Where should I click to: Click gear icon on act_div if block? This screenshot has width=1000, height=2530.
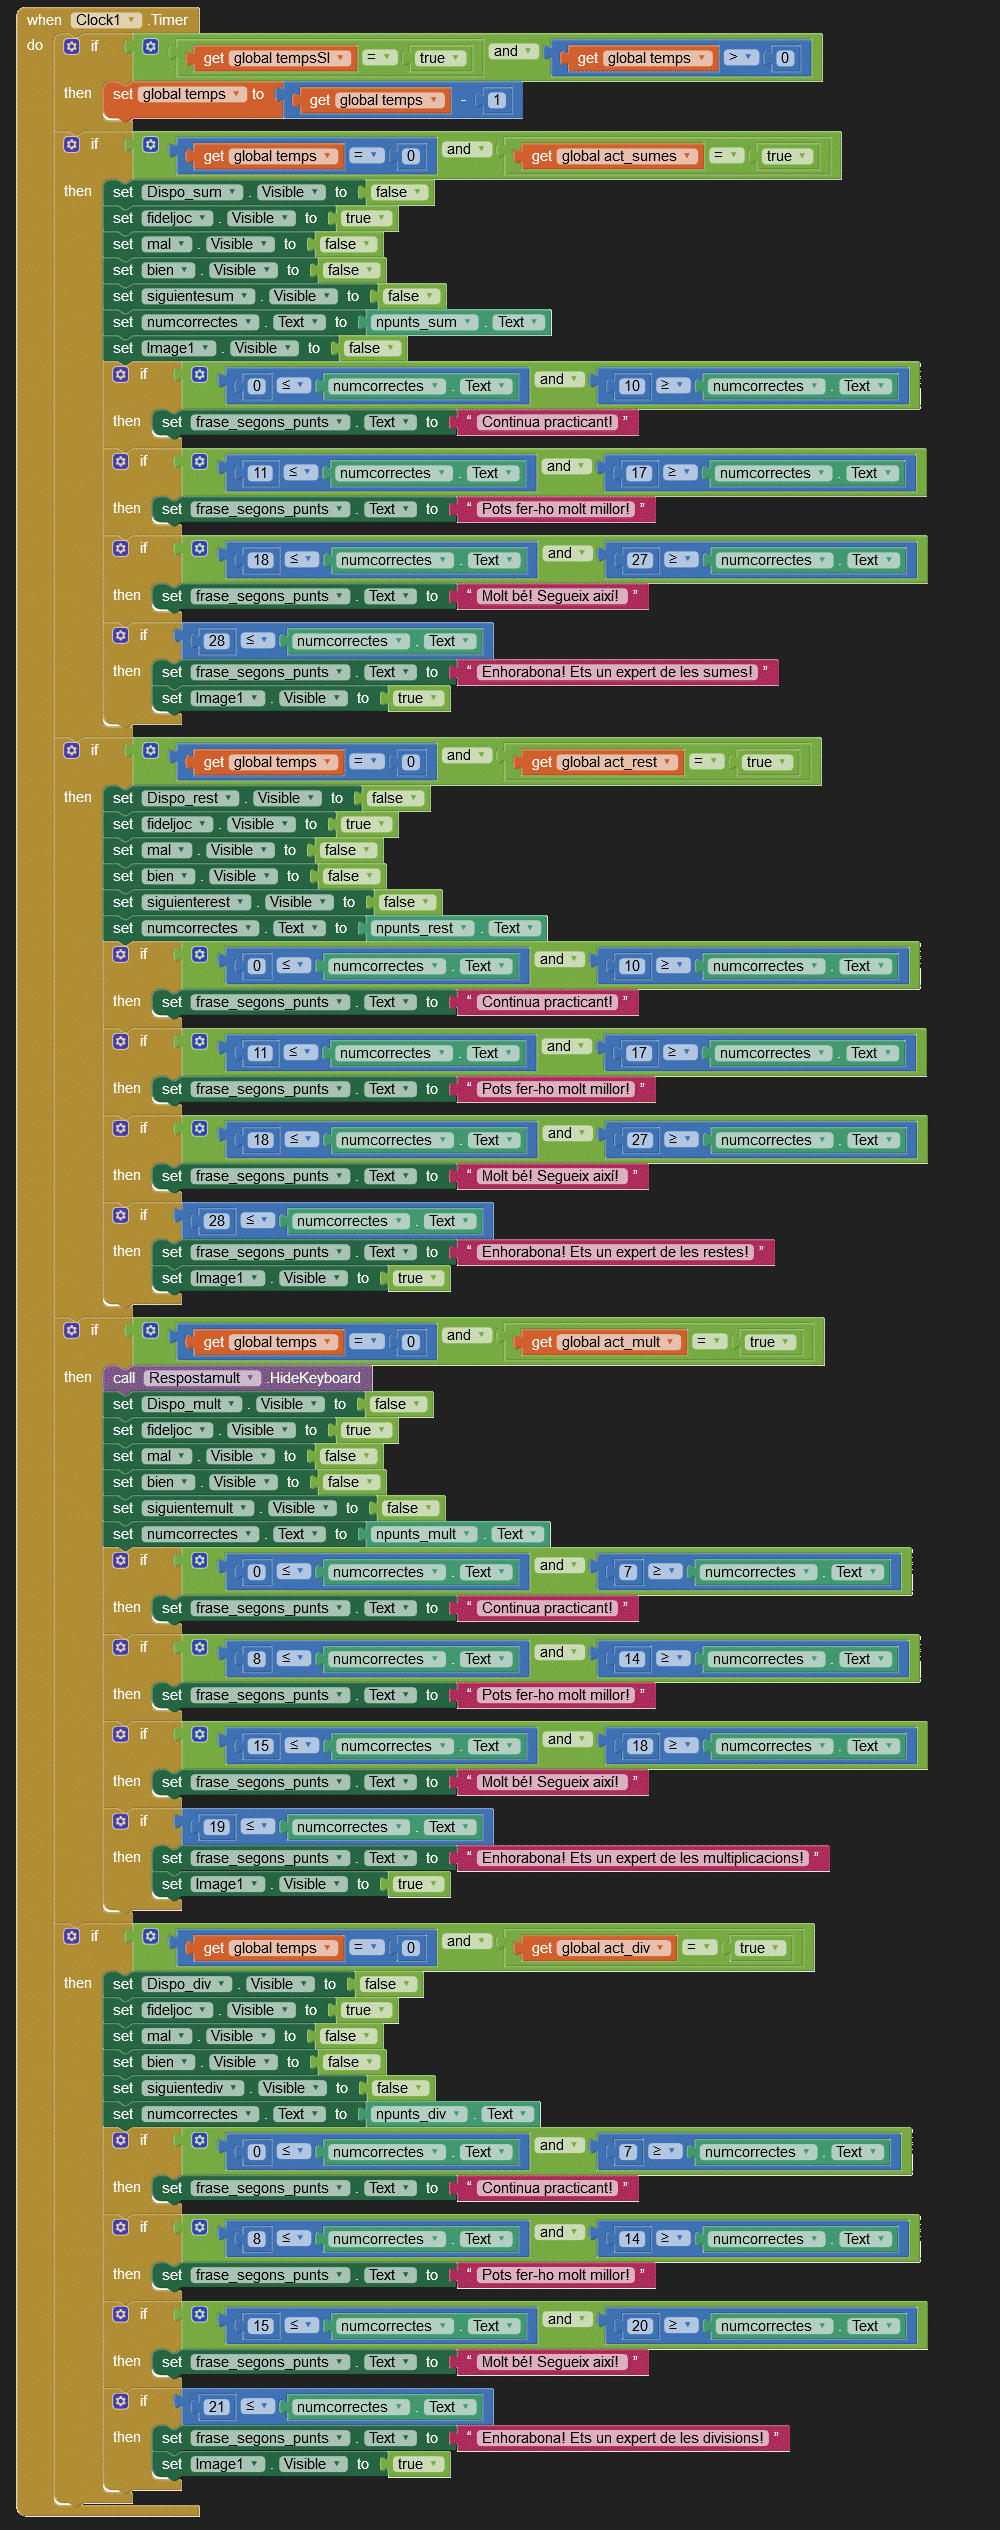point(71,1936)
